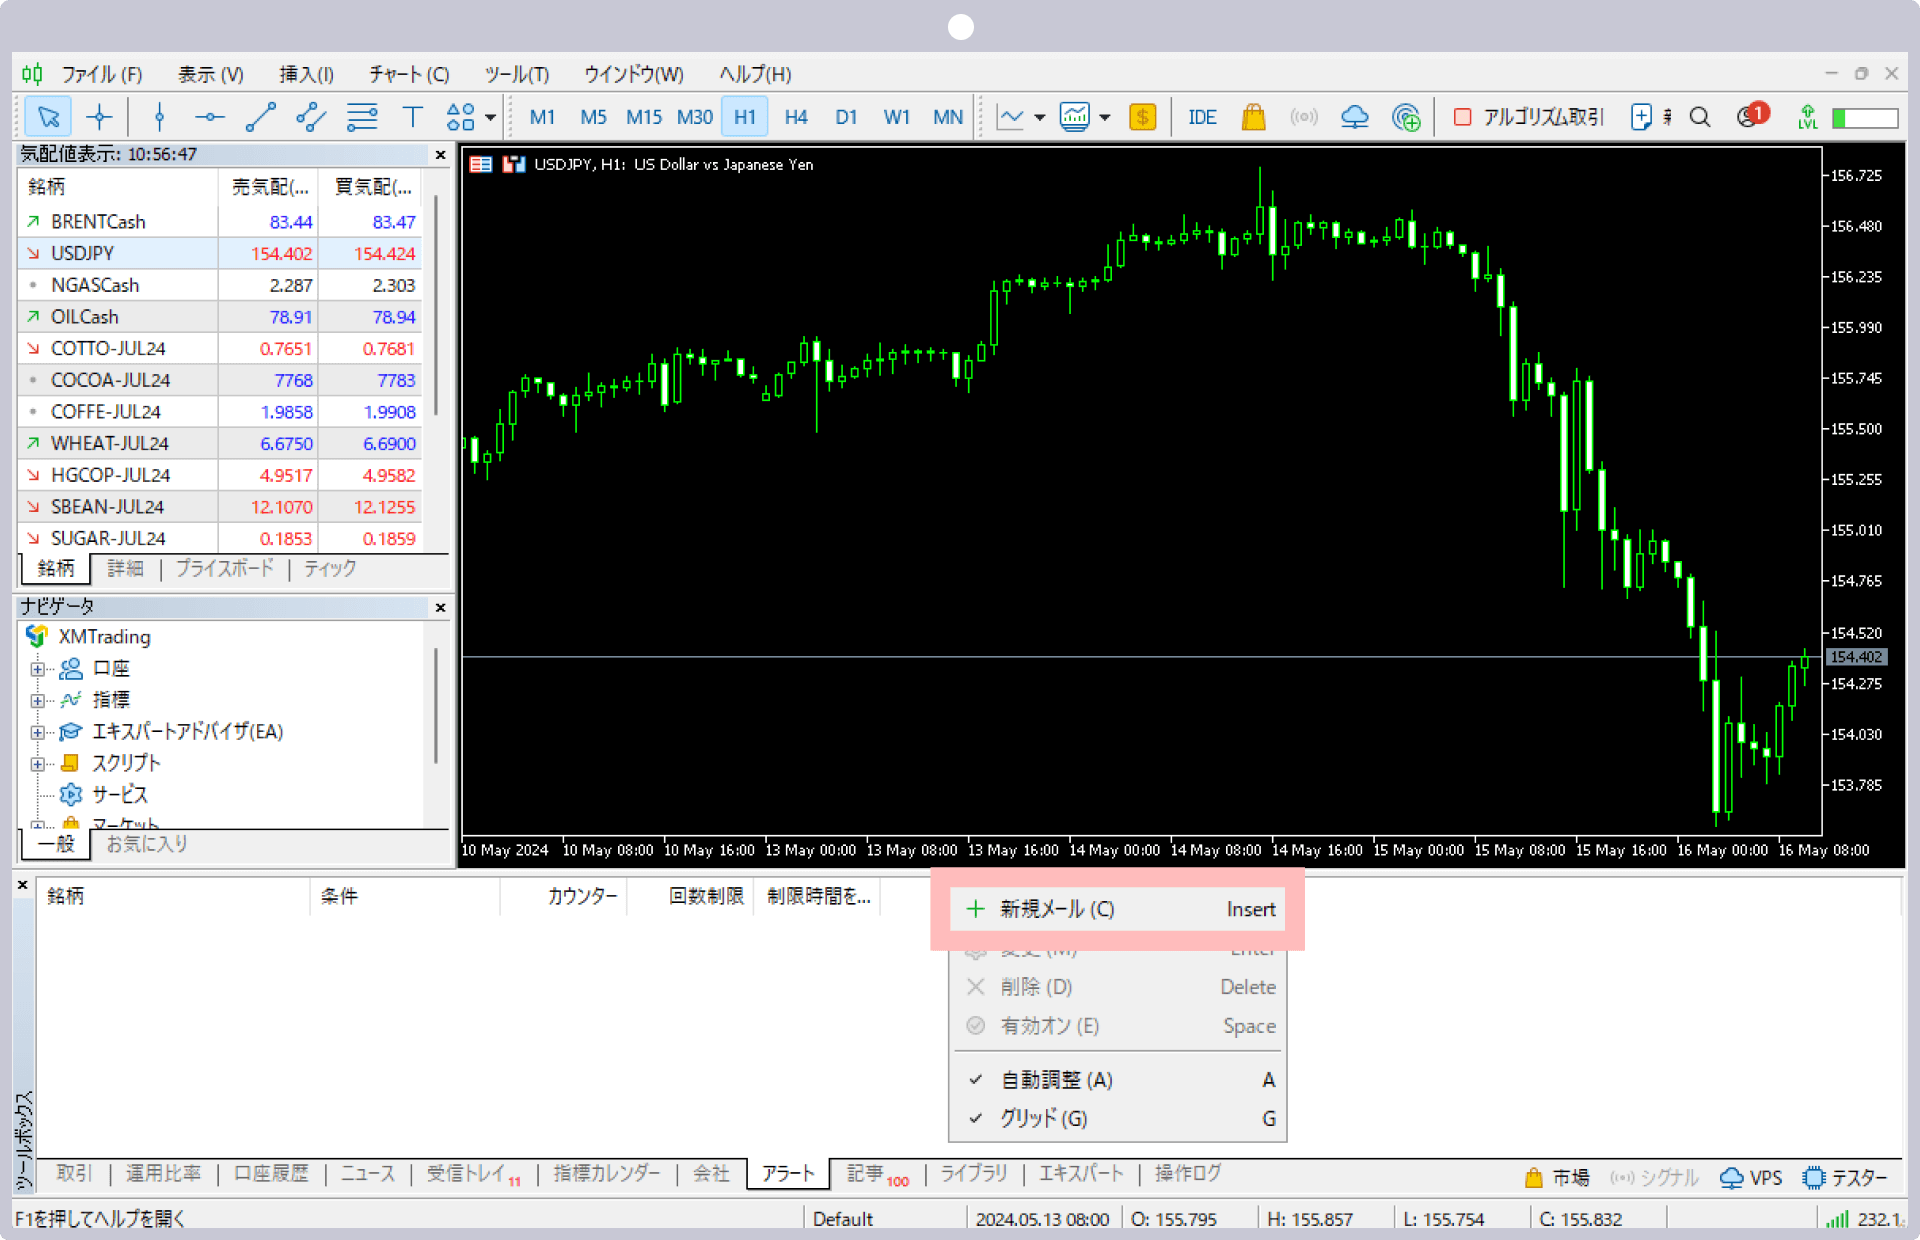Screen dimensions: 1920x1240
Task: Toggle グリッド (G) checked menu option
Action: [x=1117, y=1119]
